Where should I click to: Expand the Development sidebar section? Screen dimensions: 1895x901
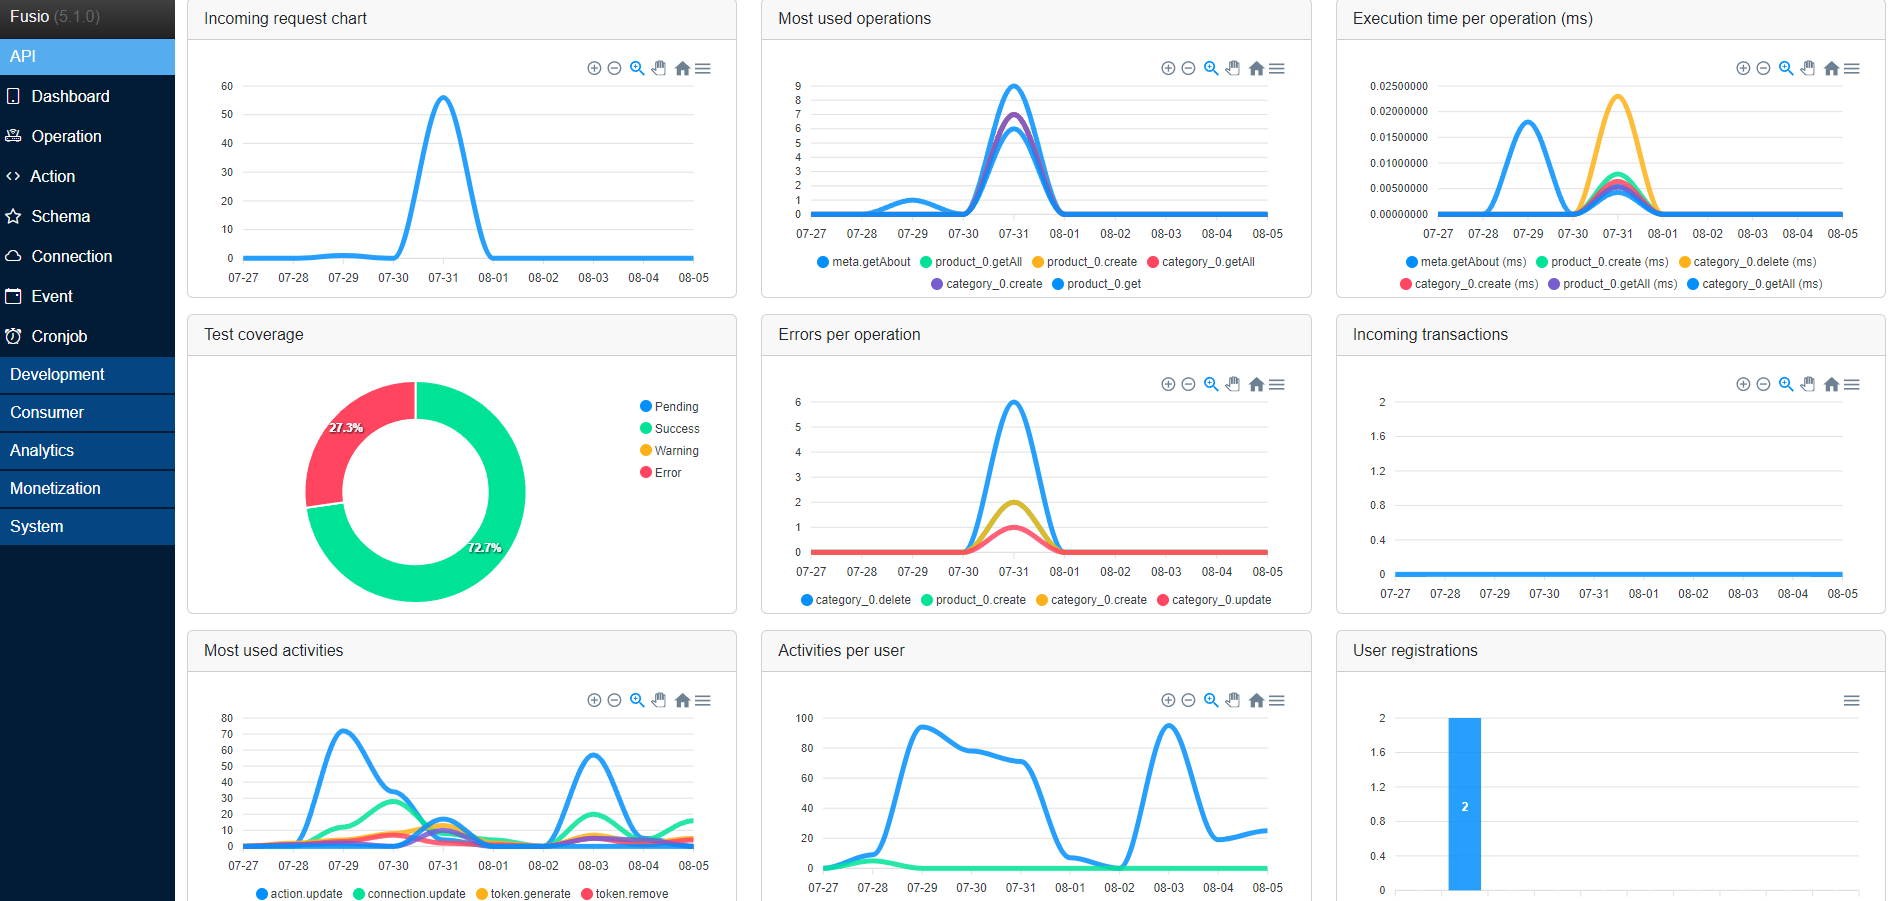(x=87, y=374)
